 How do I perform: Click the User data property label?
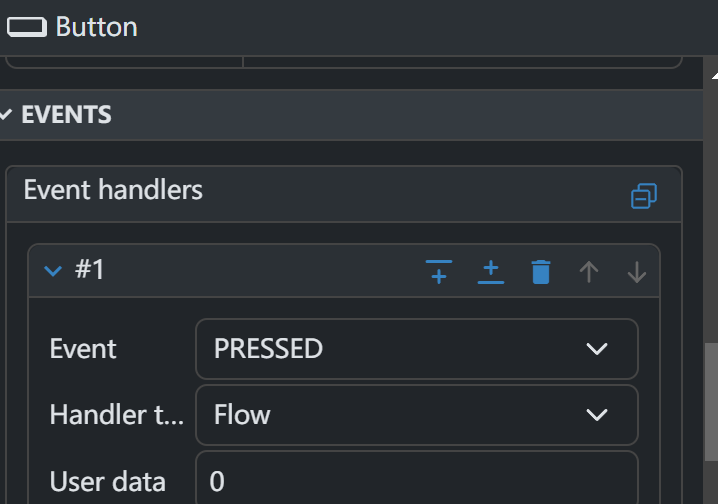click(107, 481)
